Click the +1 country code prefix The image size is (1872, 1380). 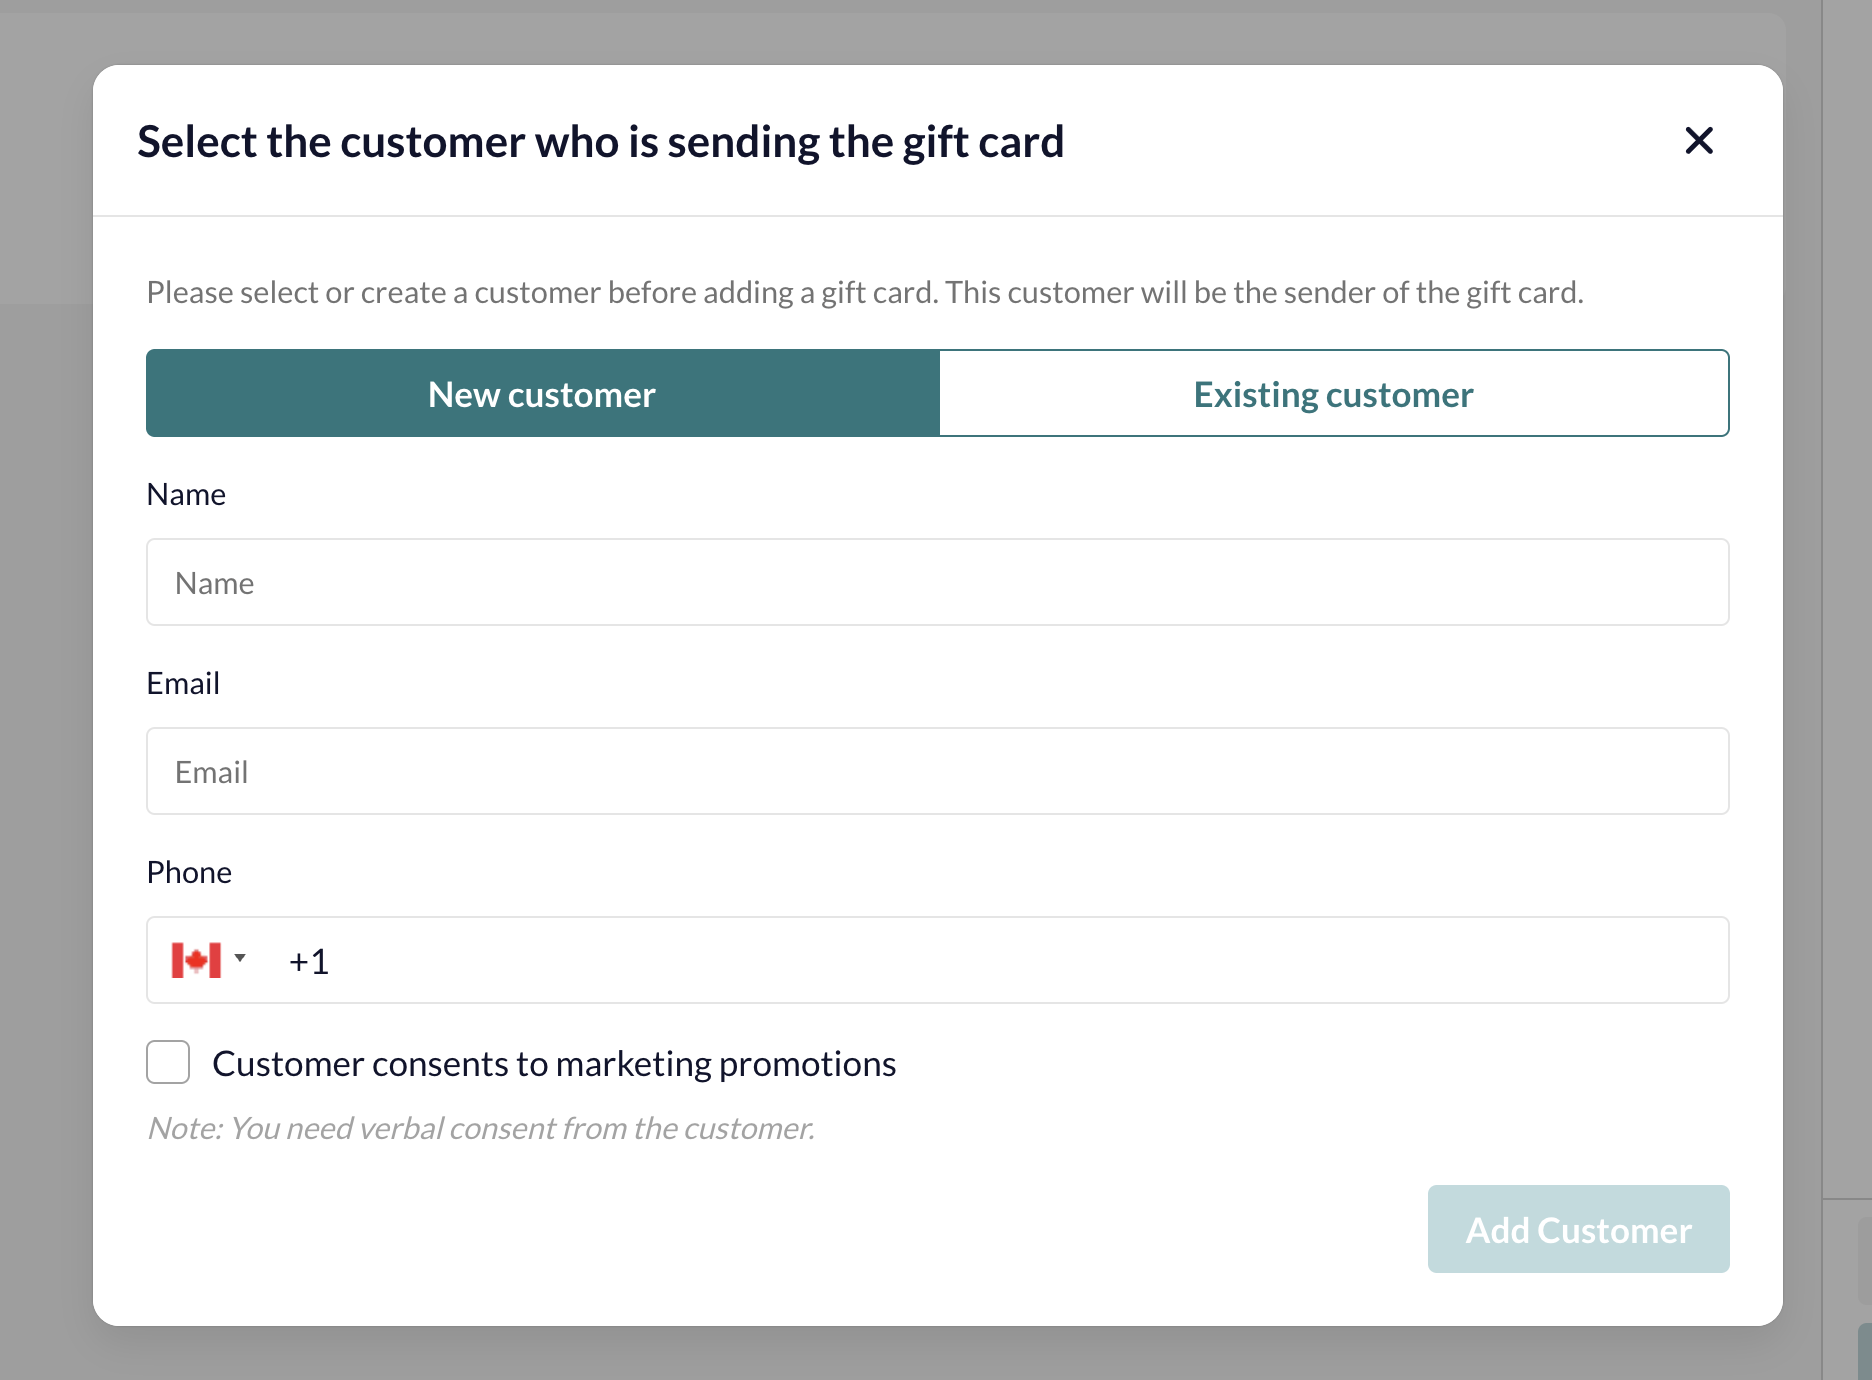[309, 962]
